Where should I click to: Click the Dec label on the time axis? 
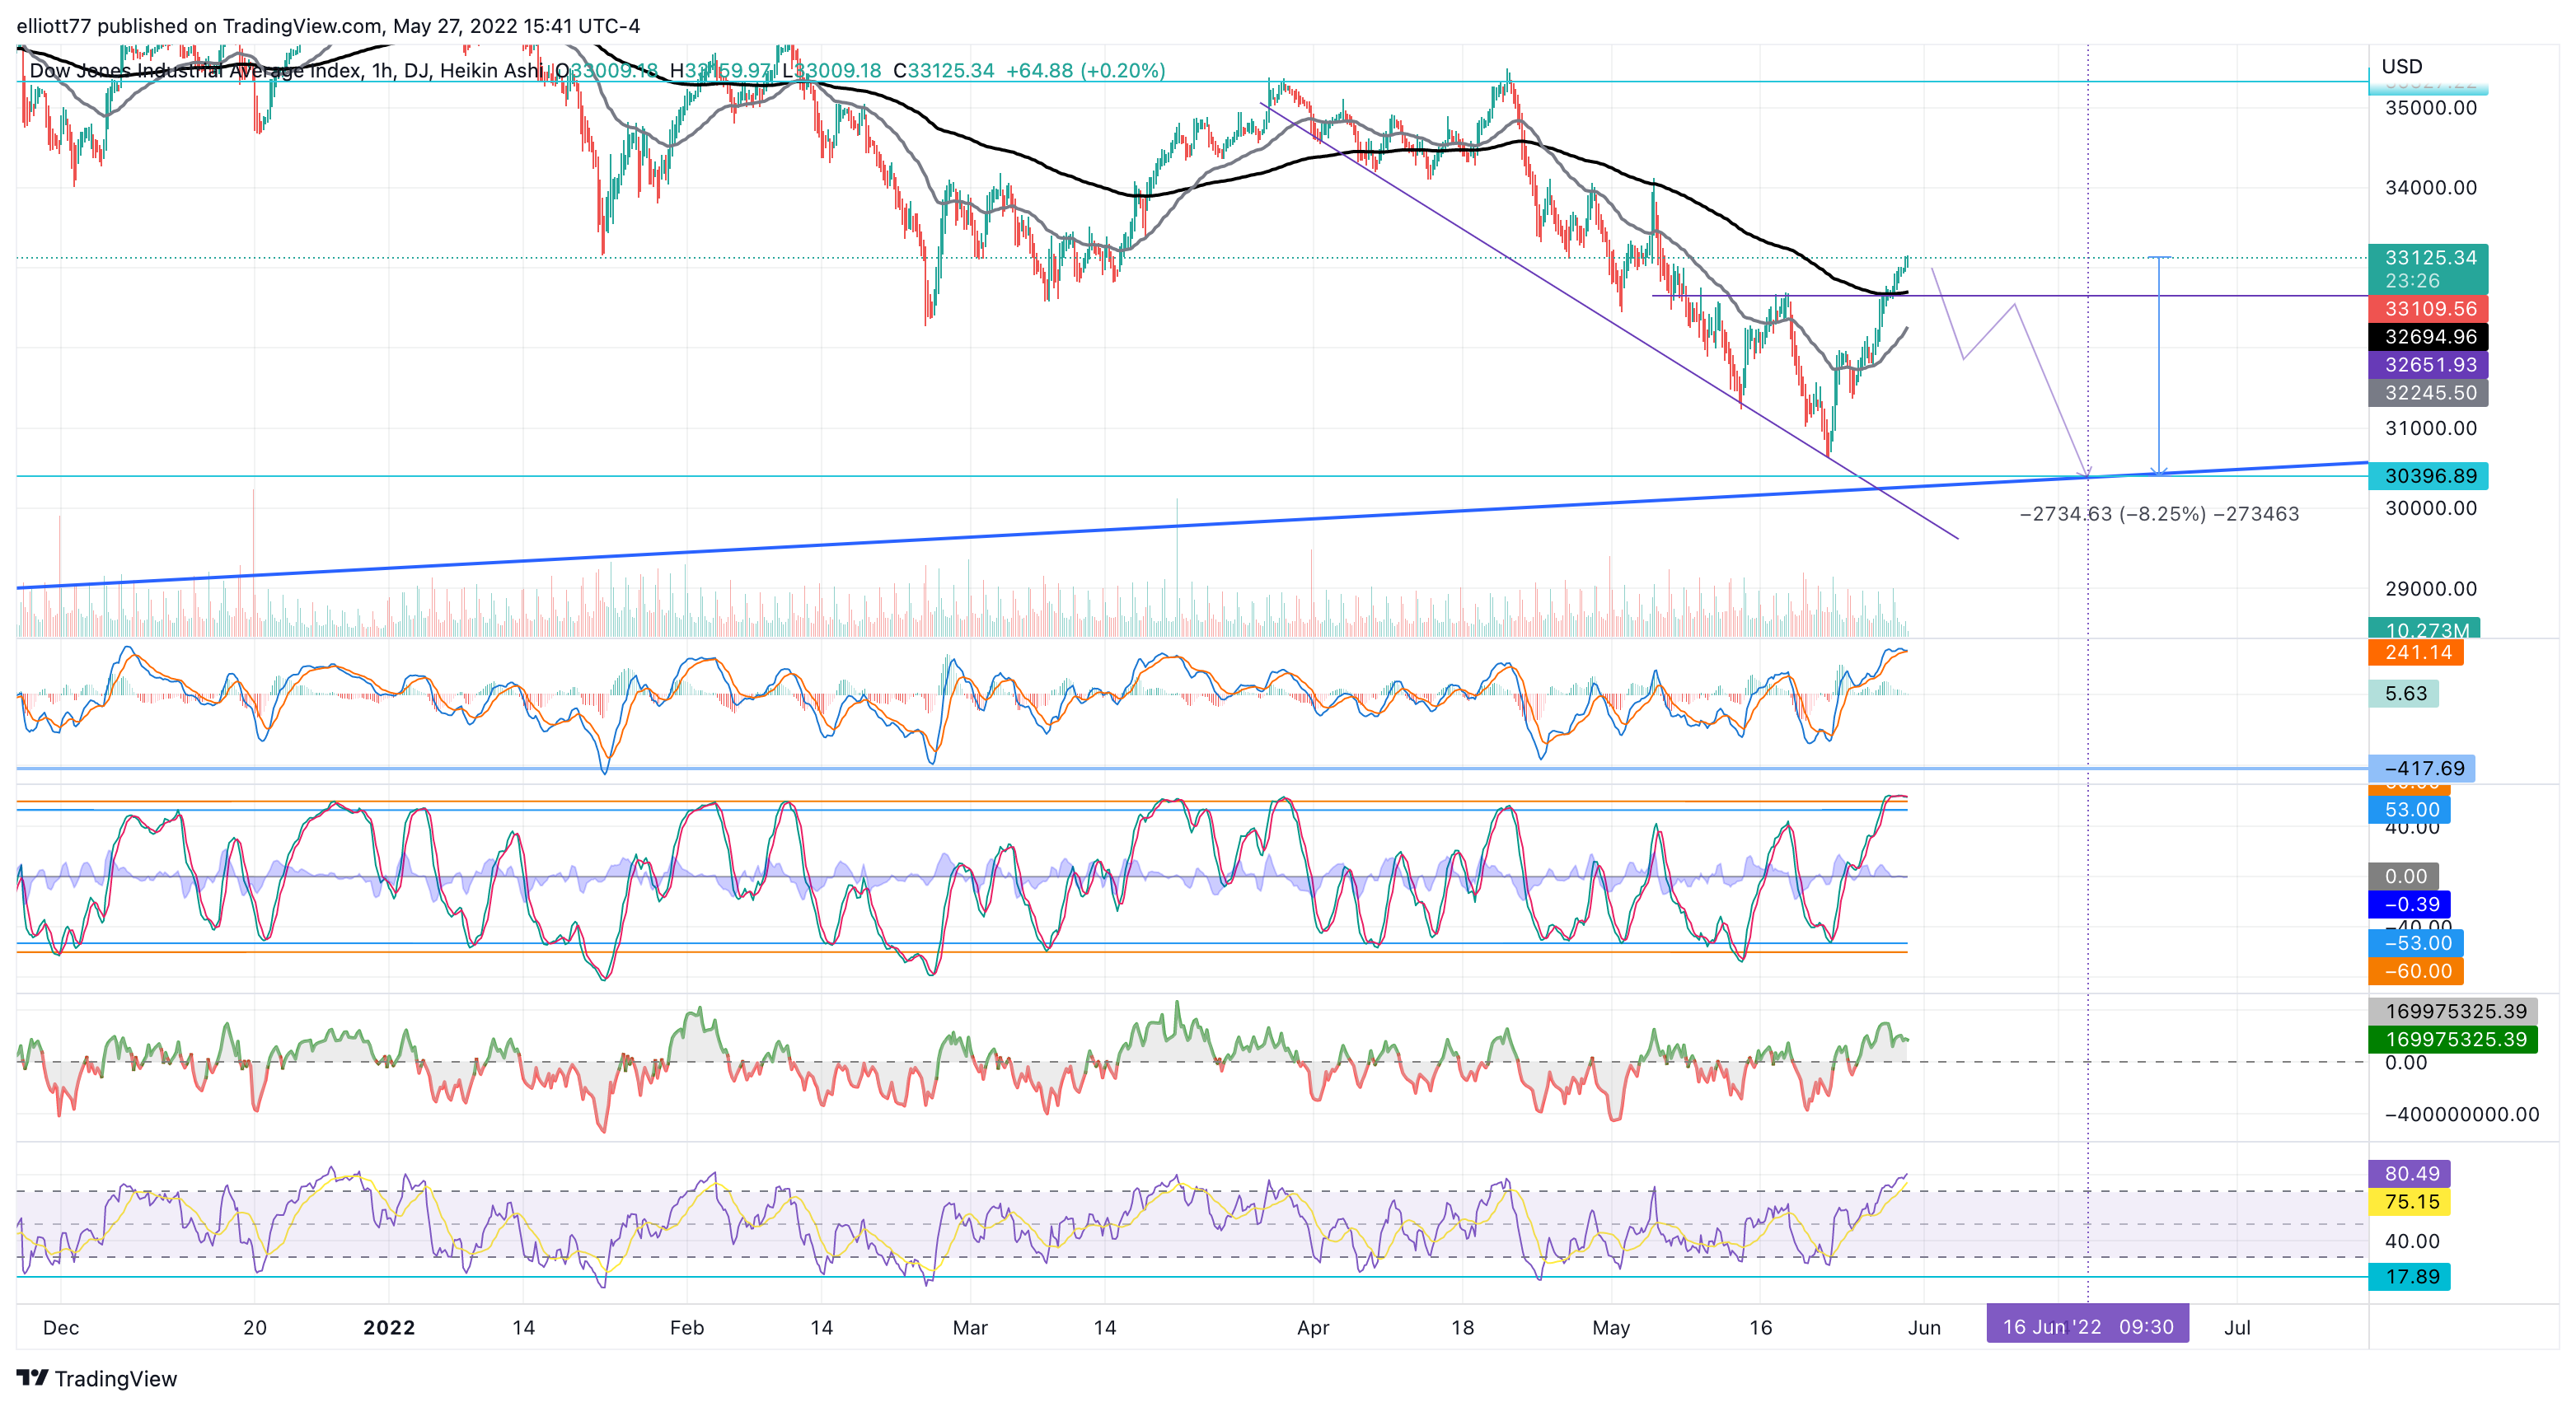tap(61, 1328)
